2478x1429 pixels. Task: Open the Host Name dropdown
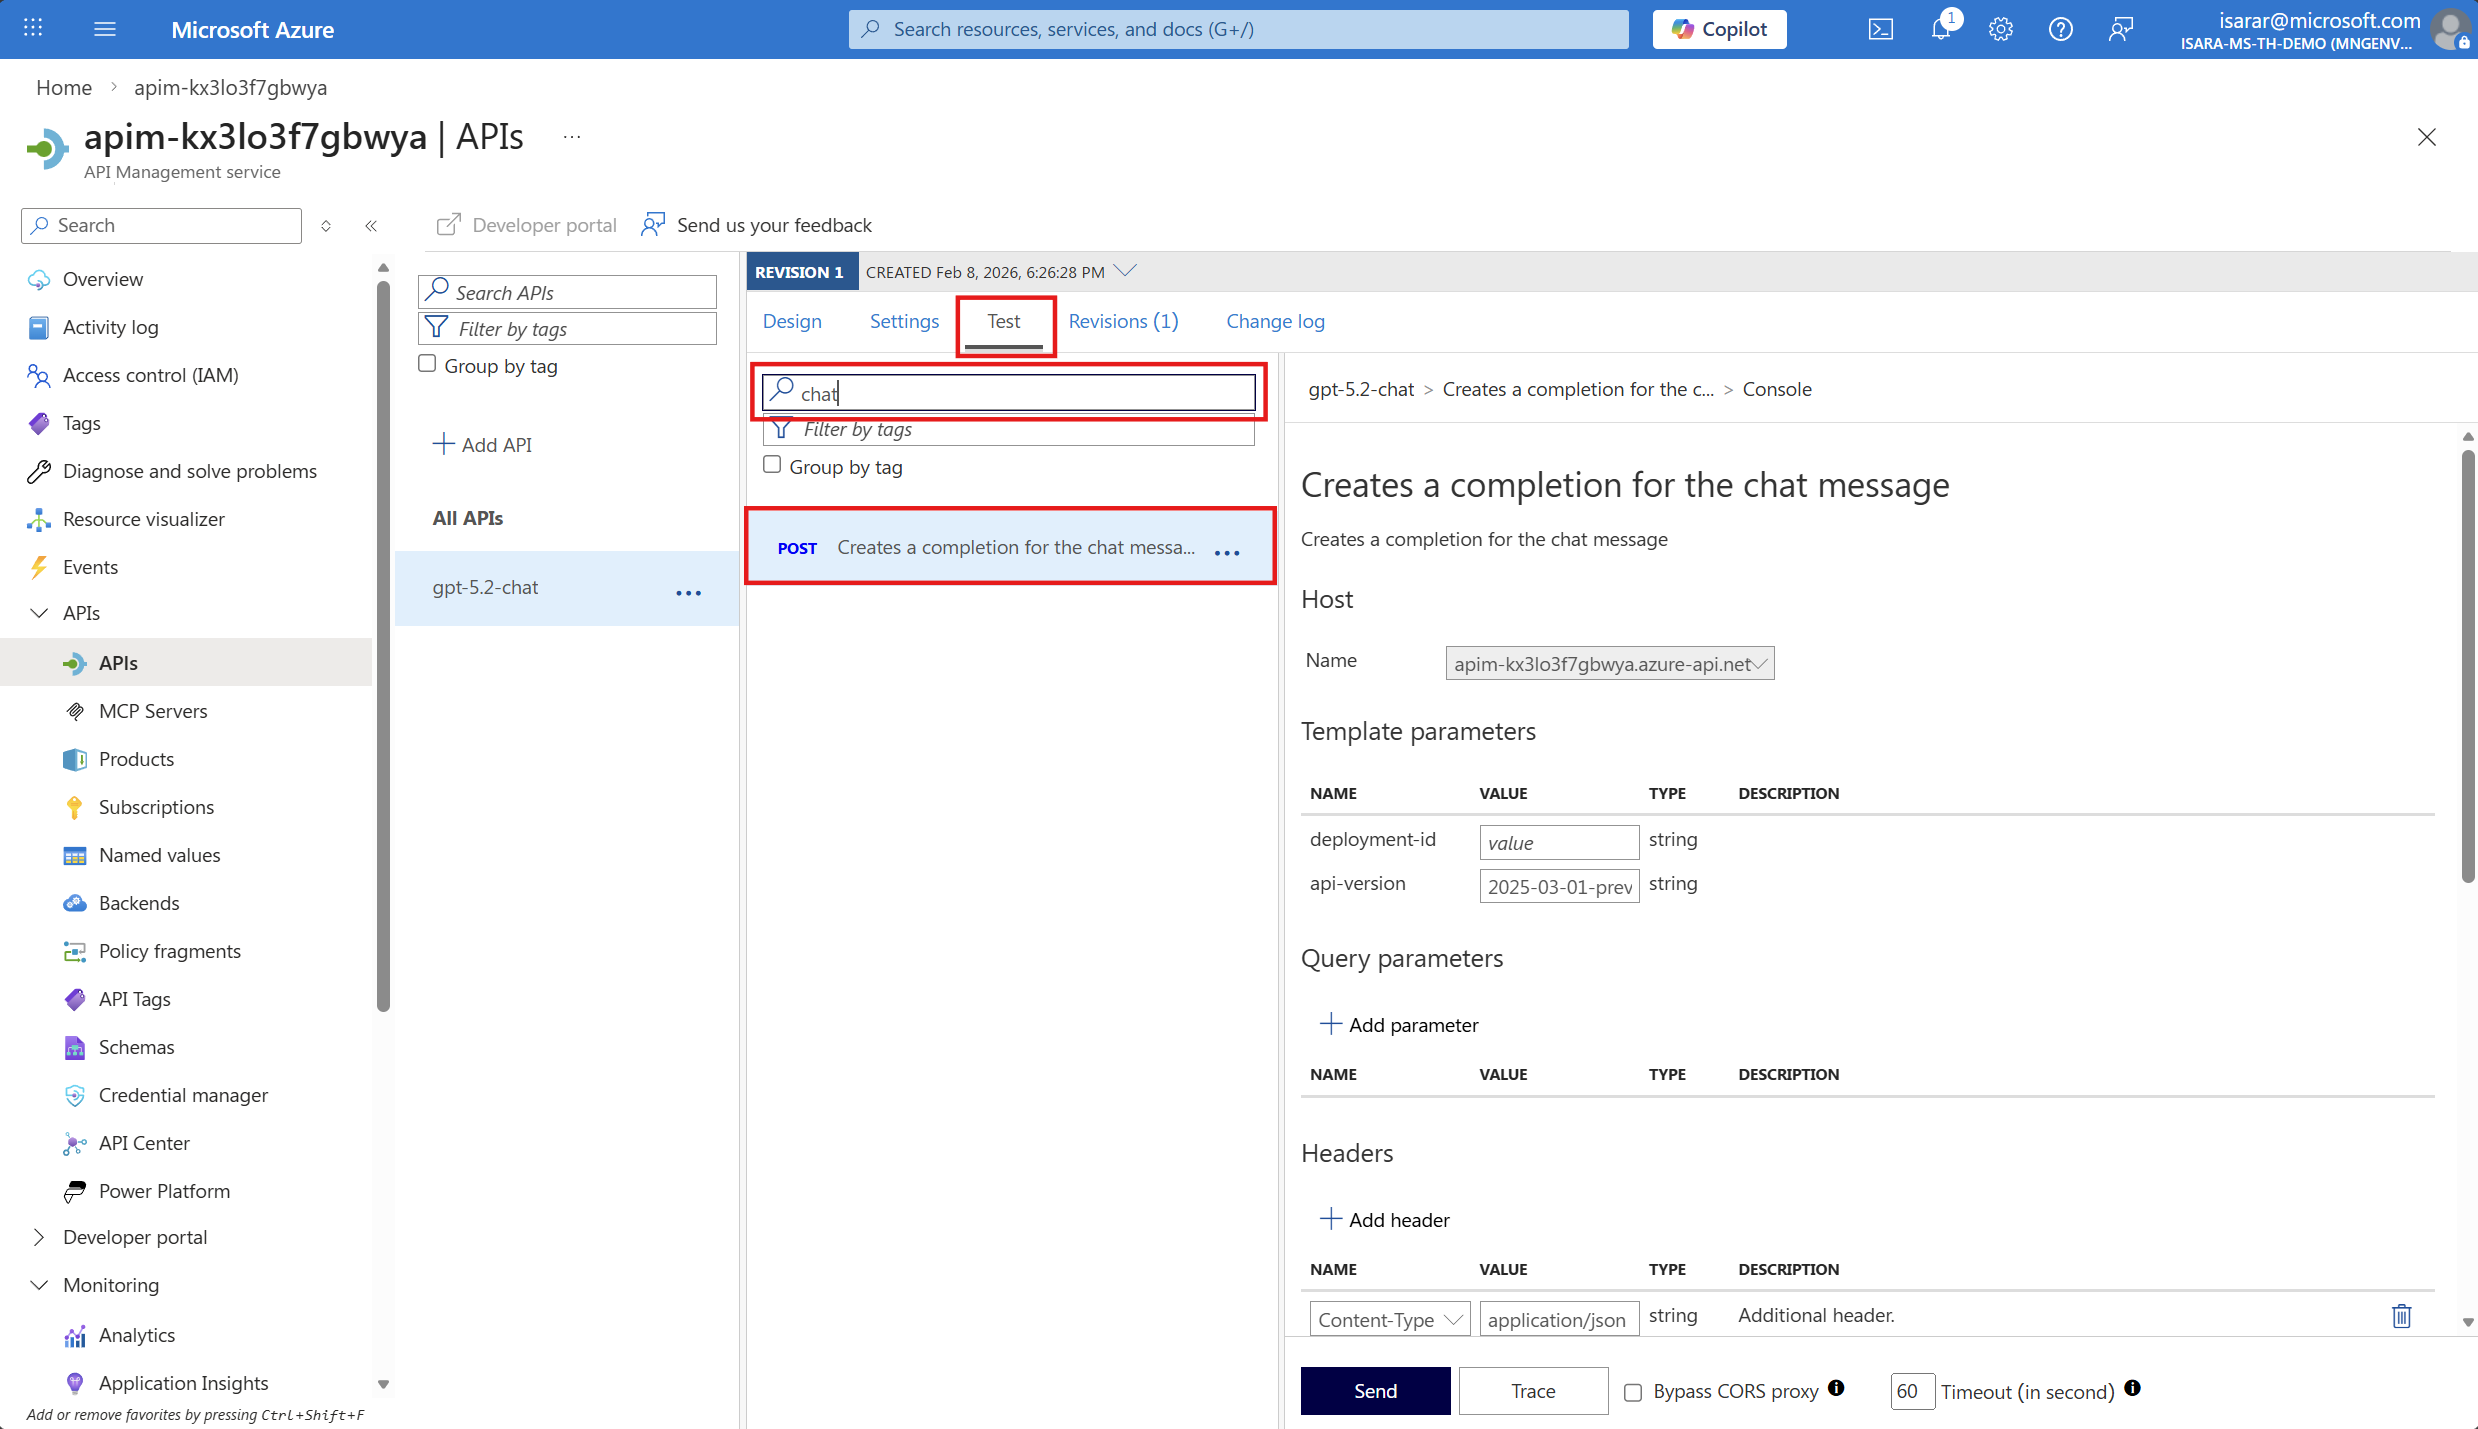pos(1610,664)
